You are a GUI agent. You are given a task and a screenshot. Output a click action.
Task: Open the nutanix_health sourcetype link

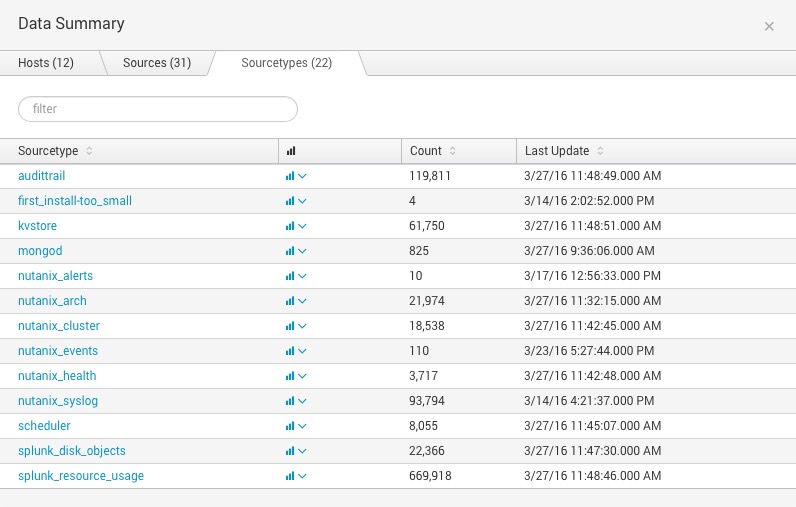click(57, 376)
